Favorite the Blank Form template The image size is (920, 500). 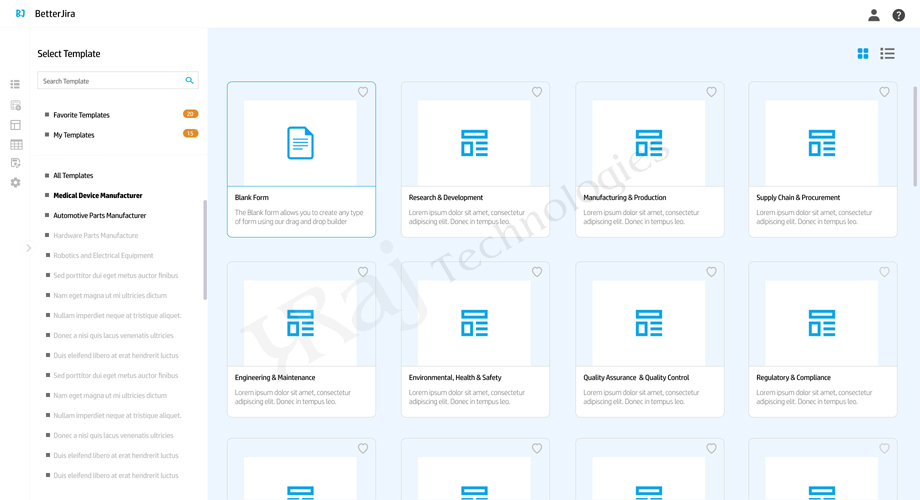click(363, 92)
